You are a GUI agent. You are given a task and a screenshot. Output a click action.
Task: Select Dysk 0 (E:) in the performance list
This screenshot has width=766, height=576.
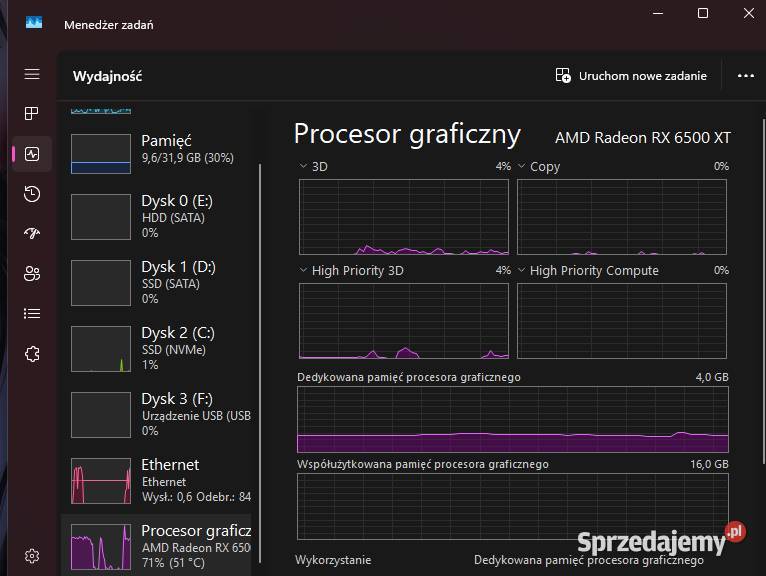coord(156,216)
